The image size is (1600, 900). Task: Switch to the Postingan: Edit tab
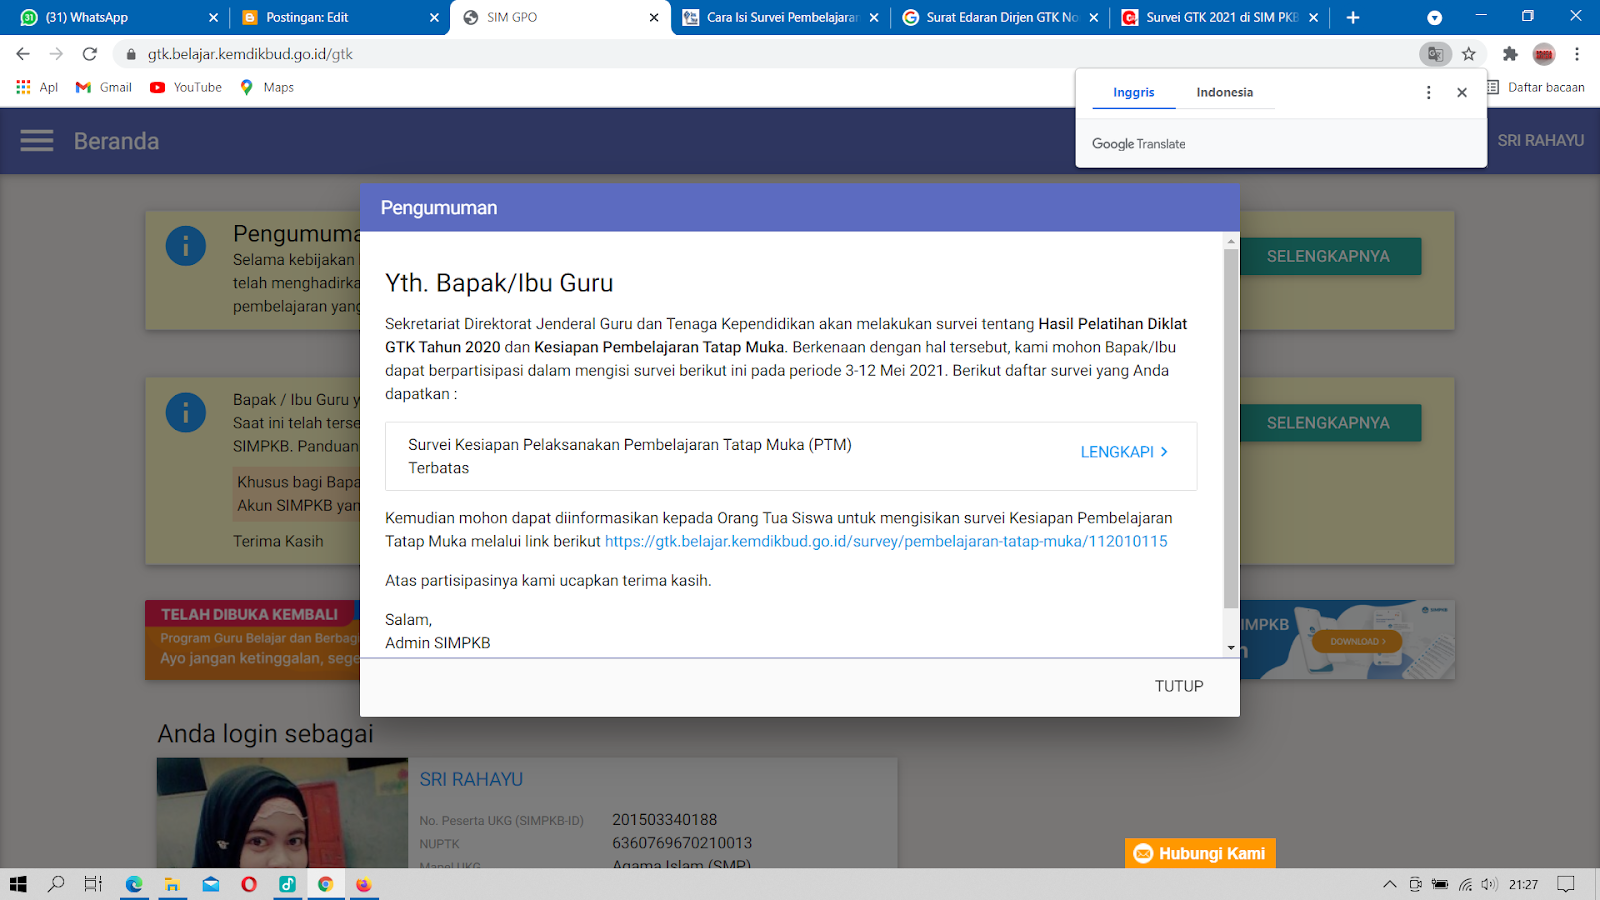340,17
